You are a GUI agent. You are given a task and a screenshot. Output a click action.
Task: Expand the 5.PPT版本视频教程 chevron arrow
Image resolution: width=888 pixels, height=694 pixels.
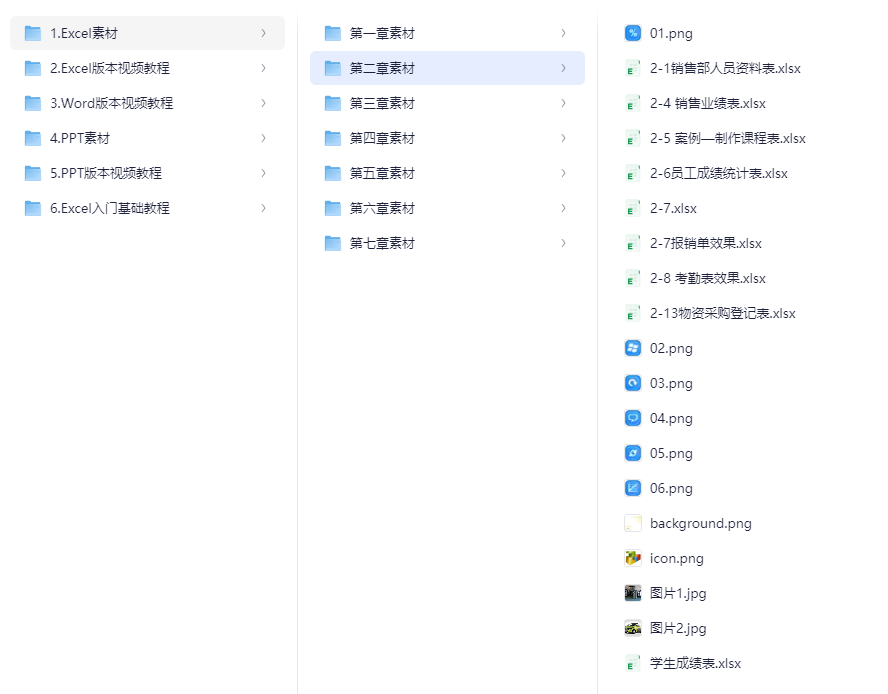tap(263, 173)
